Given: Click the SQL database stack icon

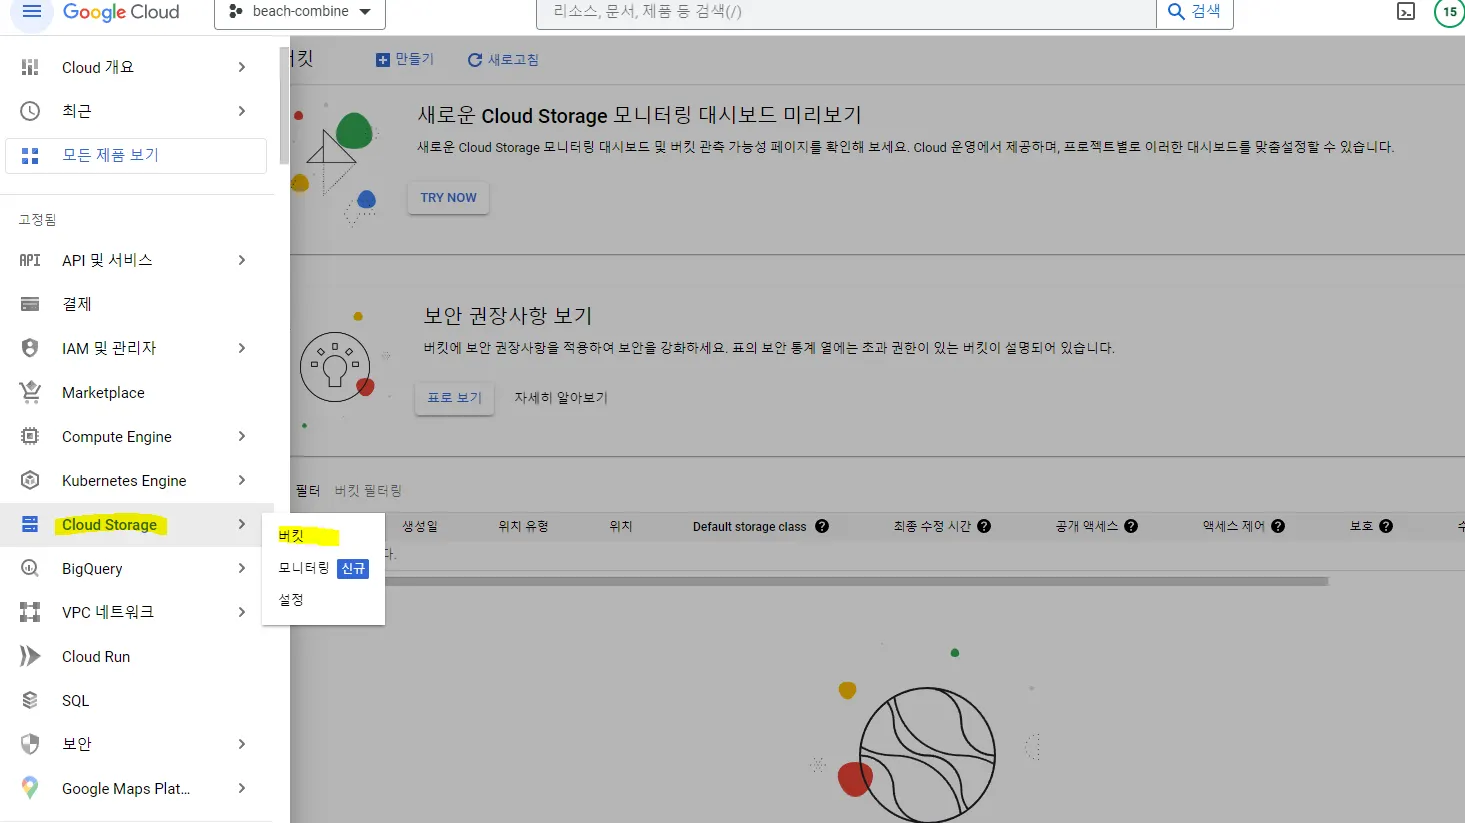Looking at the screenshot, I should pyautogui.click(x=30, y=700).
